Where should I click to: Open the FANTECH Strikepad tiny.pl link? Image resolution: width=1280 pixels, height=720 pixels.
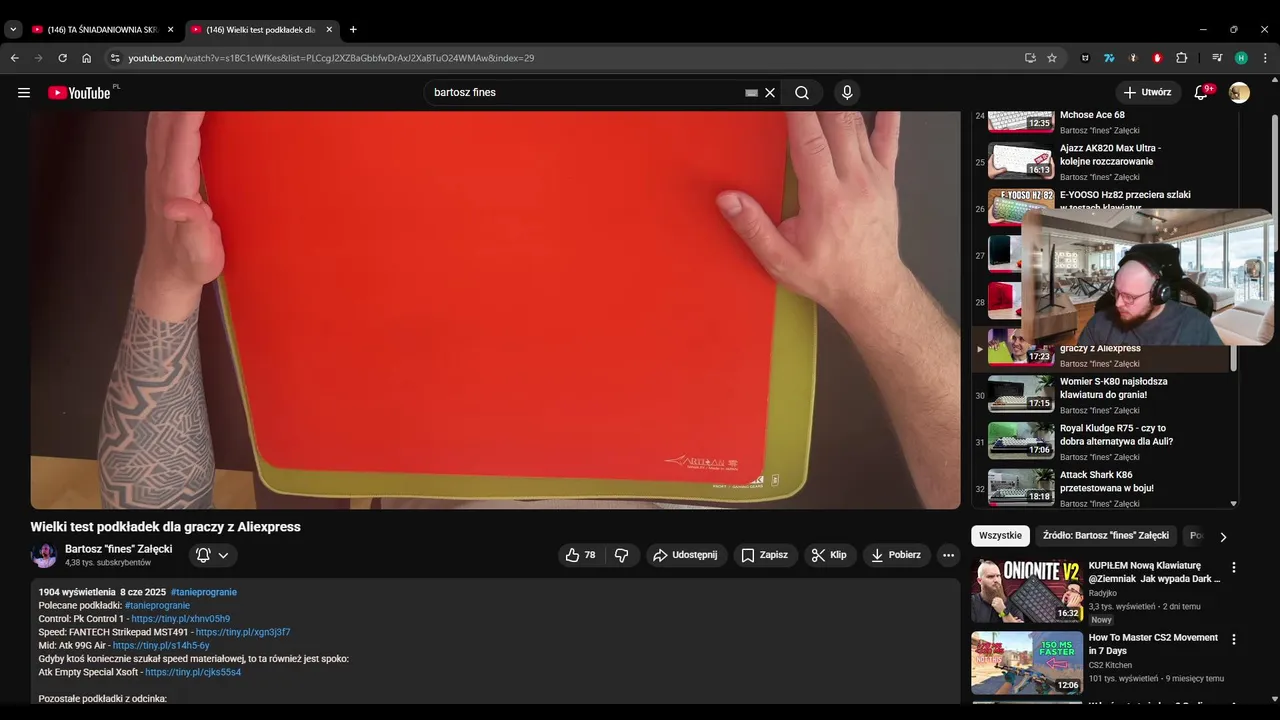[x=243, y=632]
